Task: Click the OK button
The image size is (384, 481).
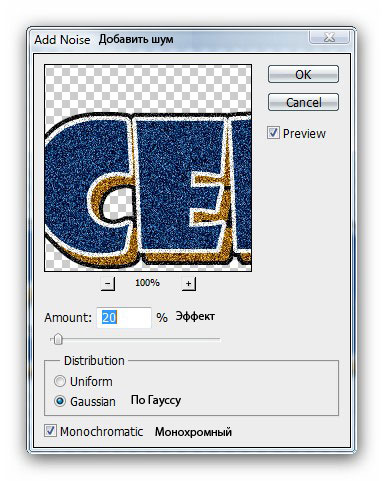Action: tap(303, 74)
